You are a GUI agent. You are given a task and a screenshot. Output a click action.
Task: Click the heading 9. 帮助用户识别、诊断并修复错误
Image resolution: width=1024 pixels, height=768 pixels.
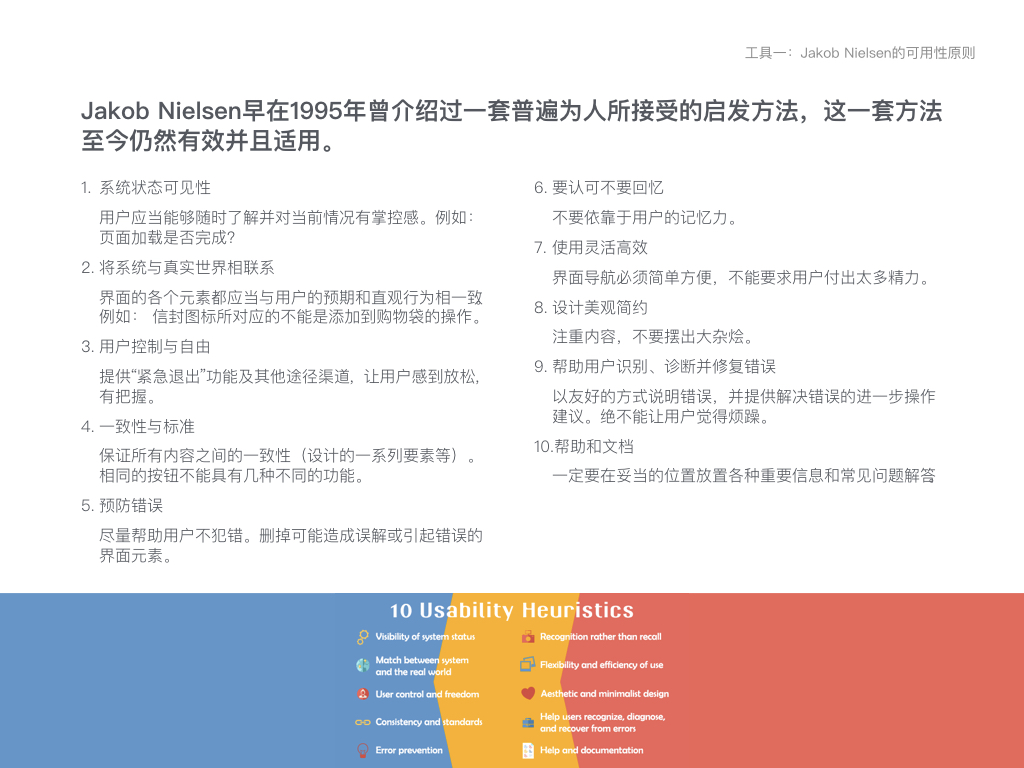click(655, 366)
